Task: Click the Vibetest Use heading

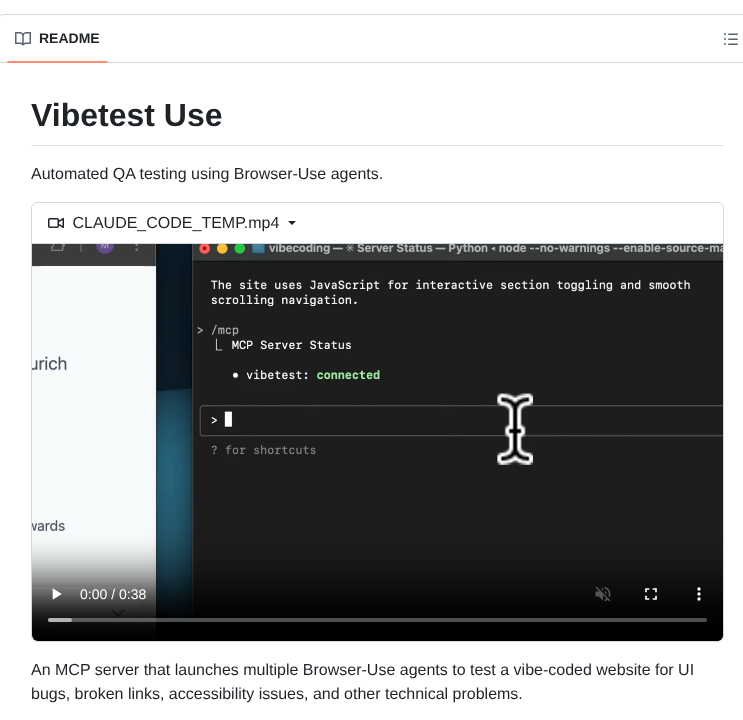Action: tap(127, 115)
